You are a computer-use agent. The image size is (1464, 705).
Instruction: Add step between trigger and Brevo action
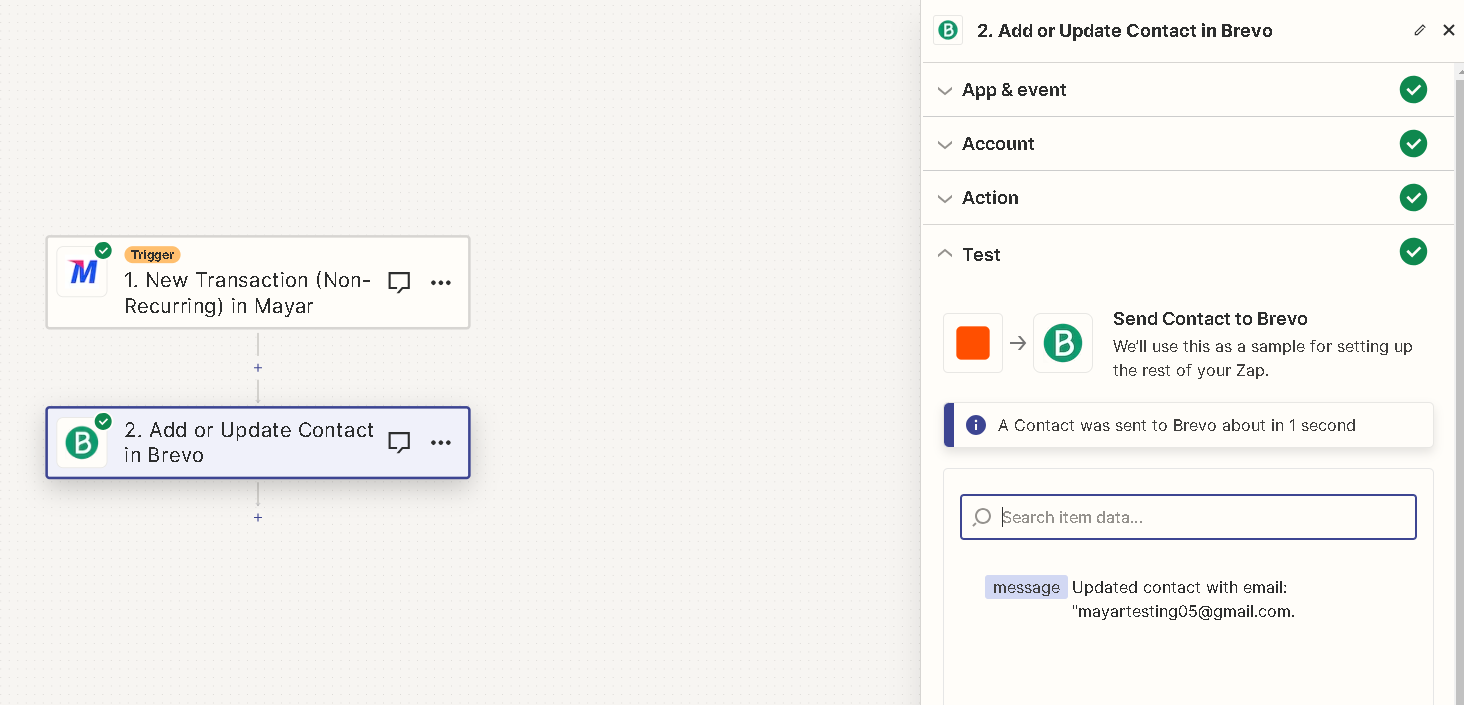[258, 368]
